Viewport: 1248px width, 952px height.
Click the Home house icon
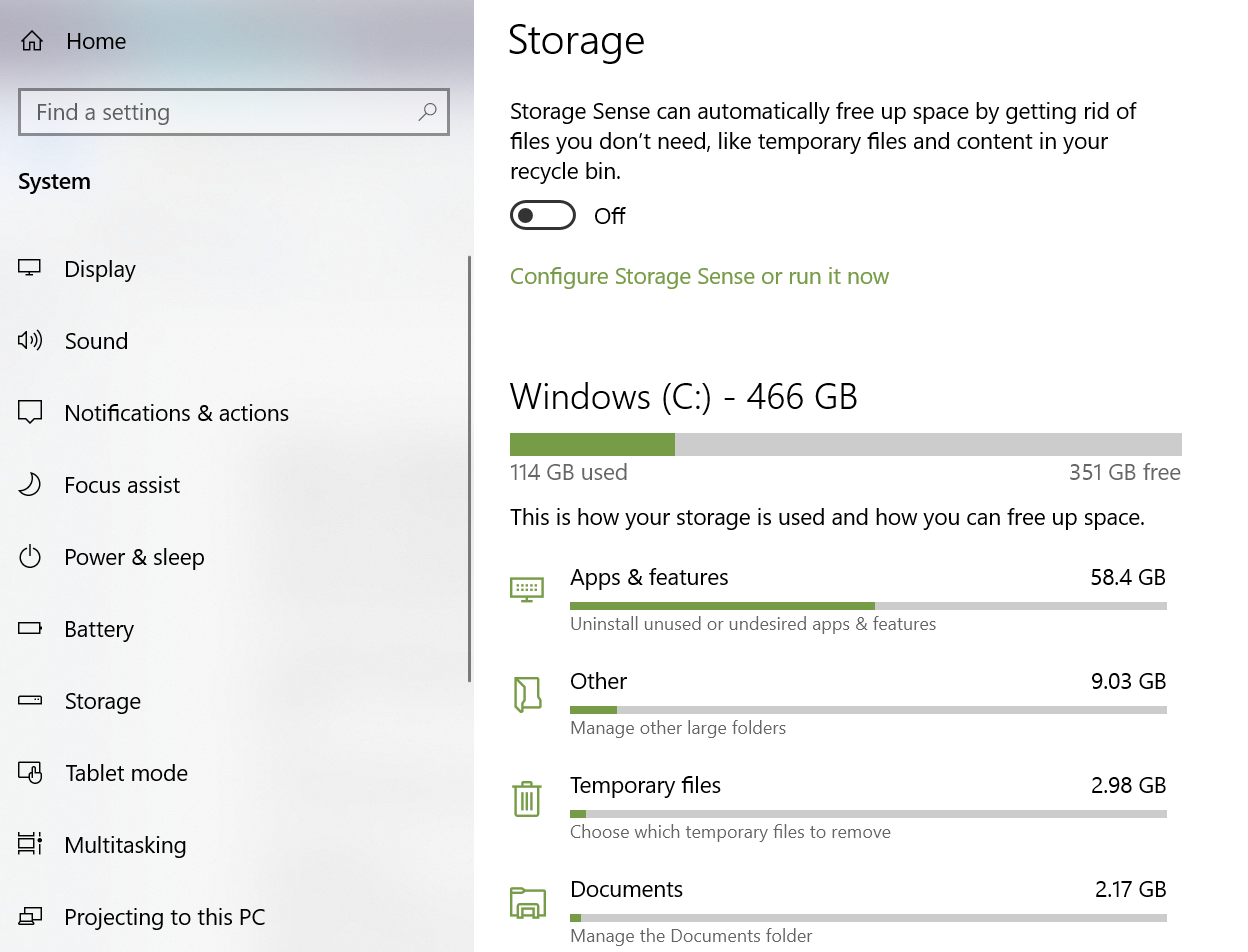(29, 40)
